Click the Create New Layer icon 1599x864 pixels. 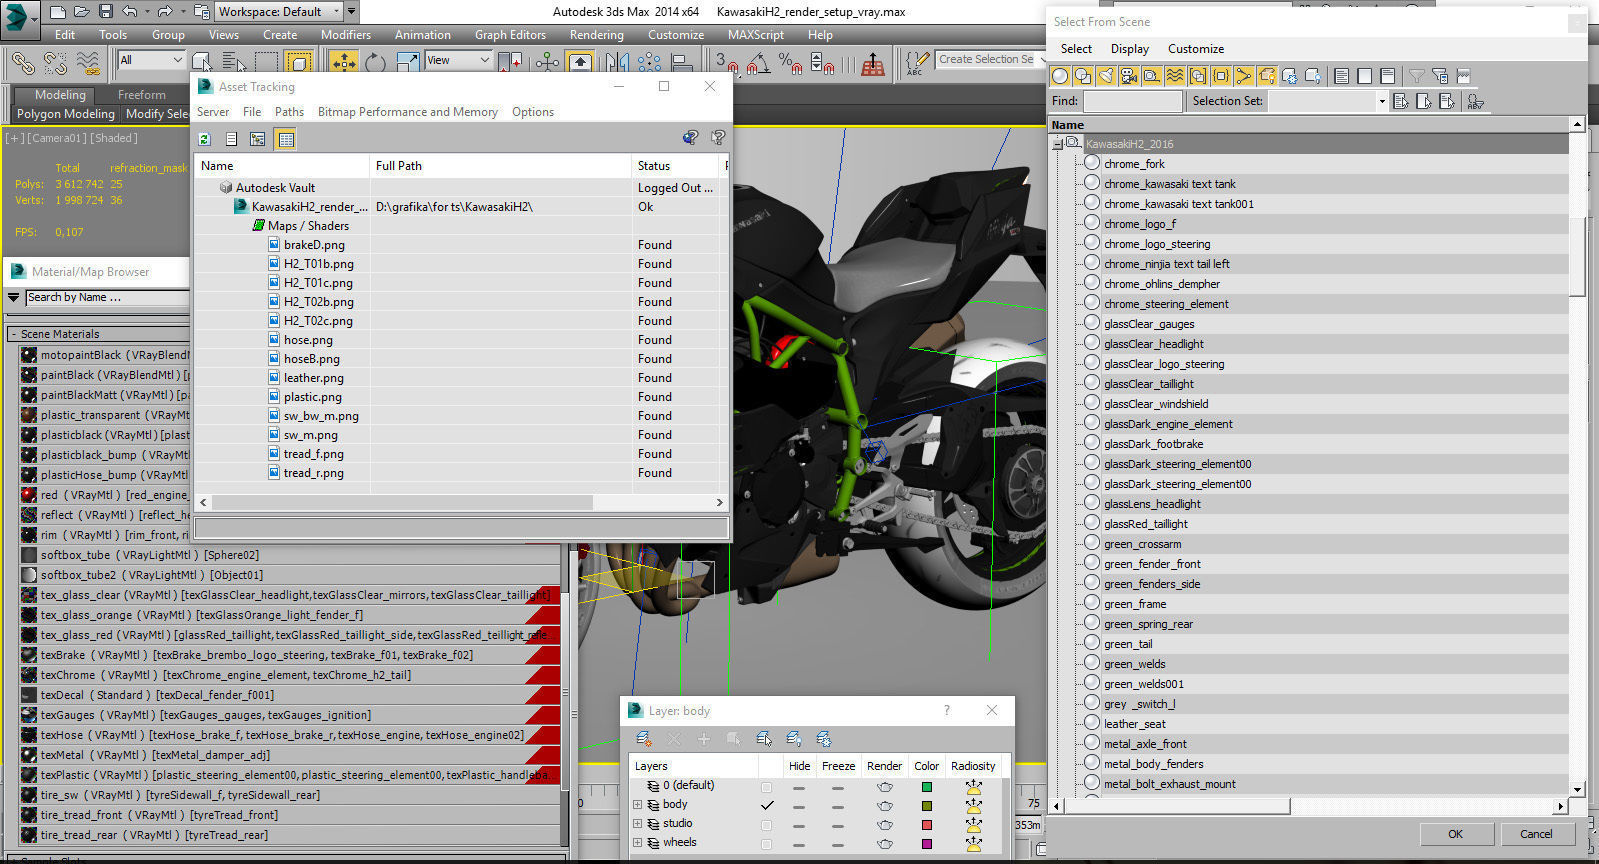(644, 739)
